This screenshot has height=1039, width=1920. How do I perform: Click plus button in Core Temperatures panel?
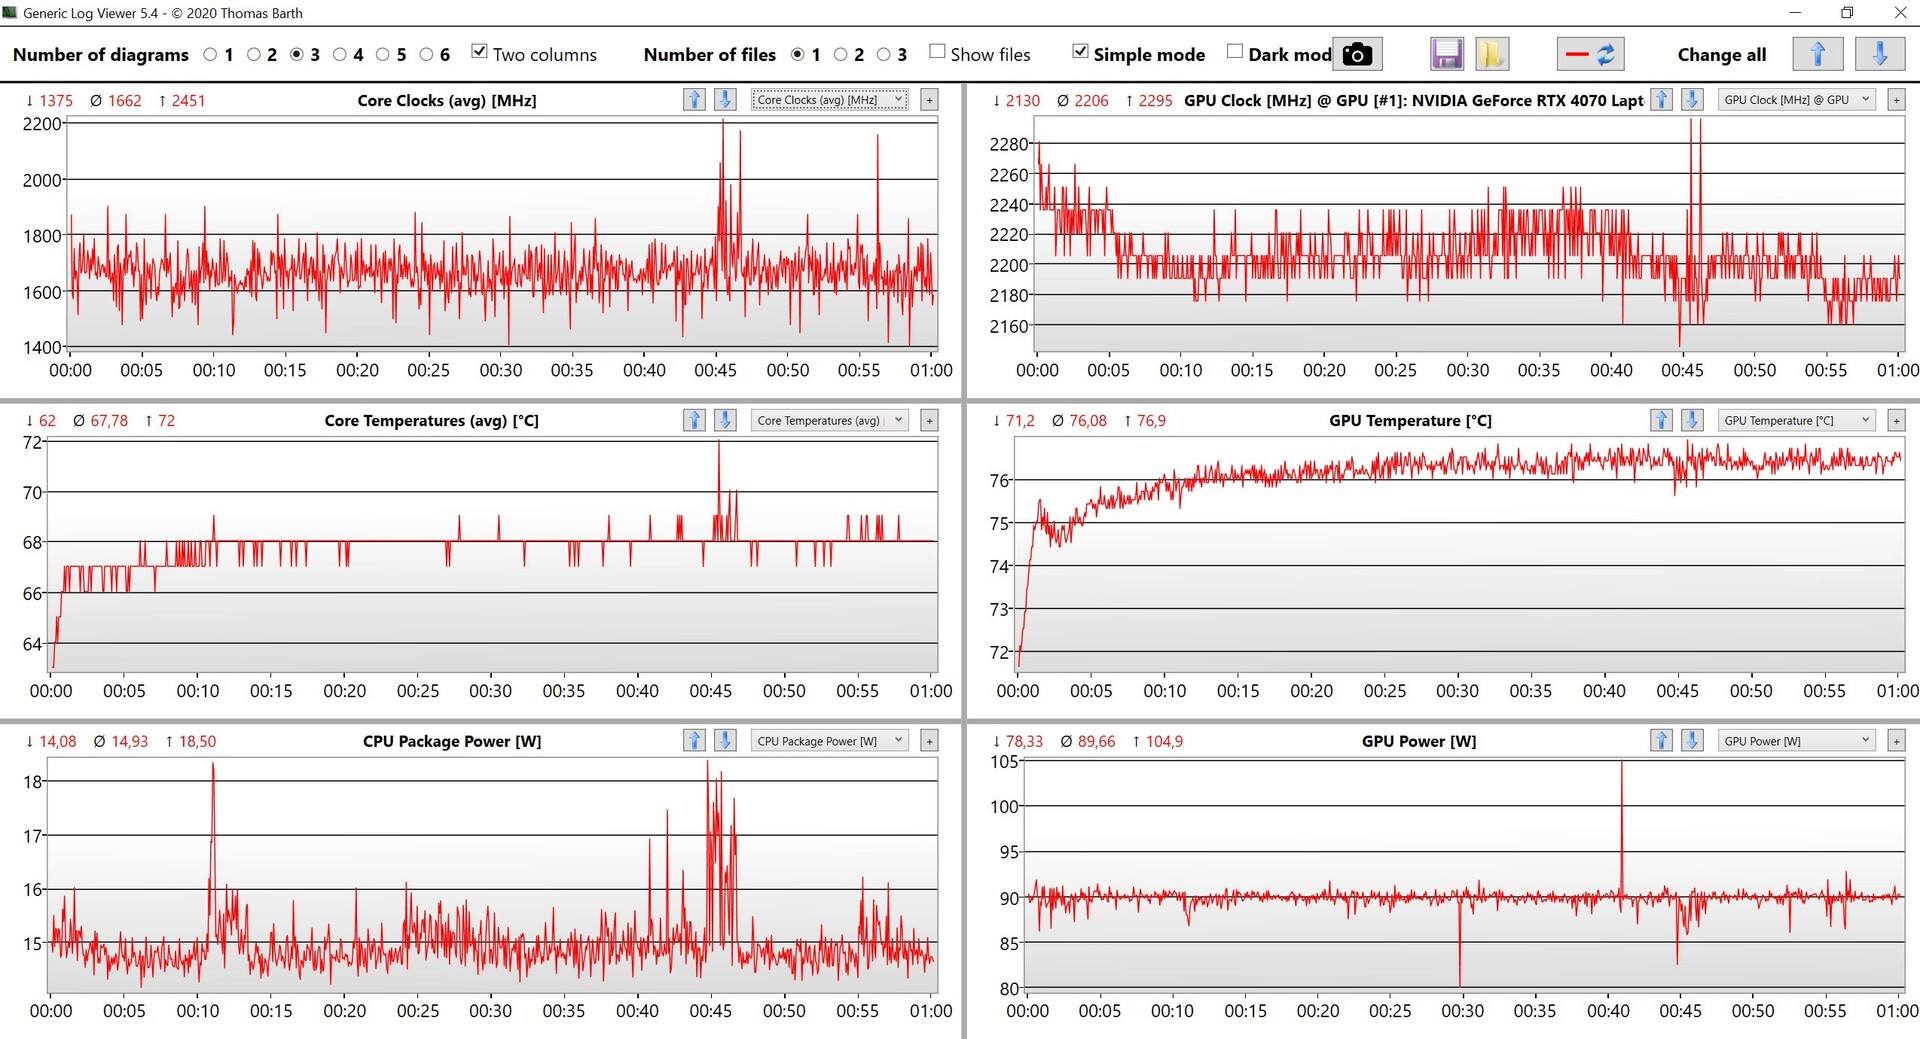tap(929, 421)
